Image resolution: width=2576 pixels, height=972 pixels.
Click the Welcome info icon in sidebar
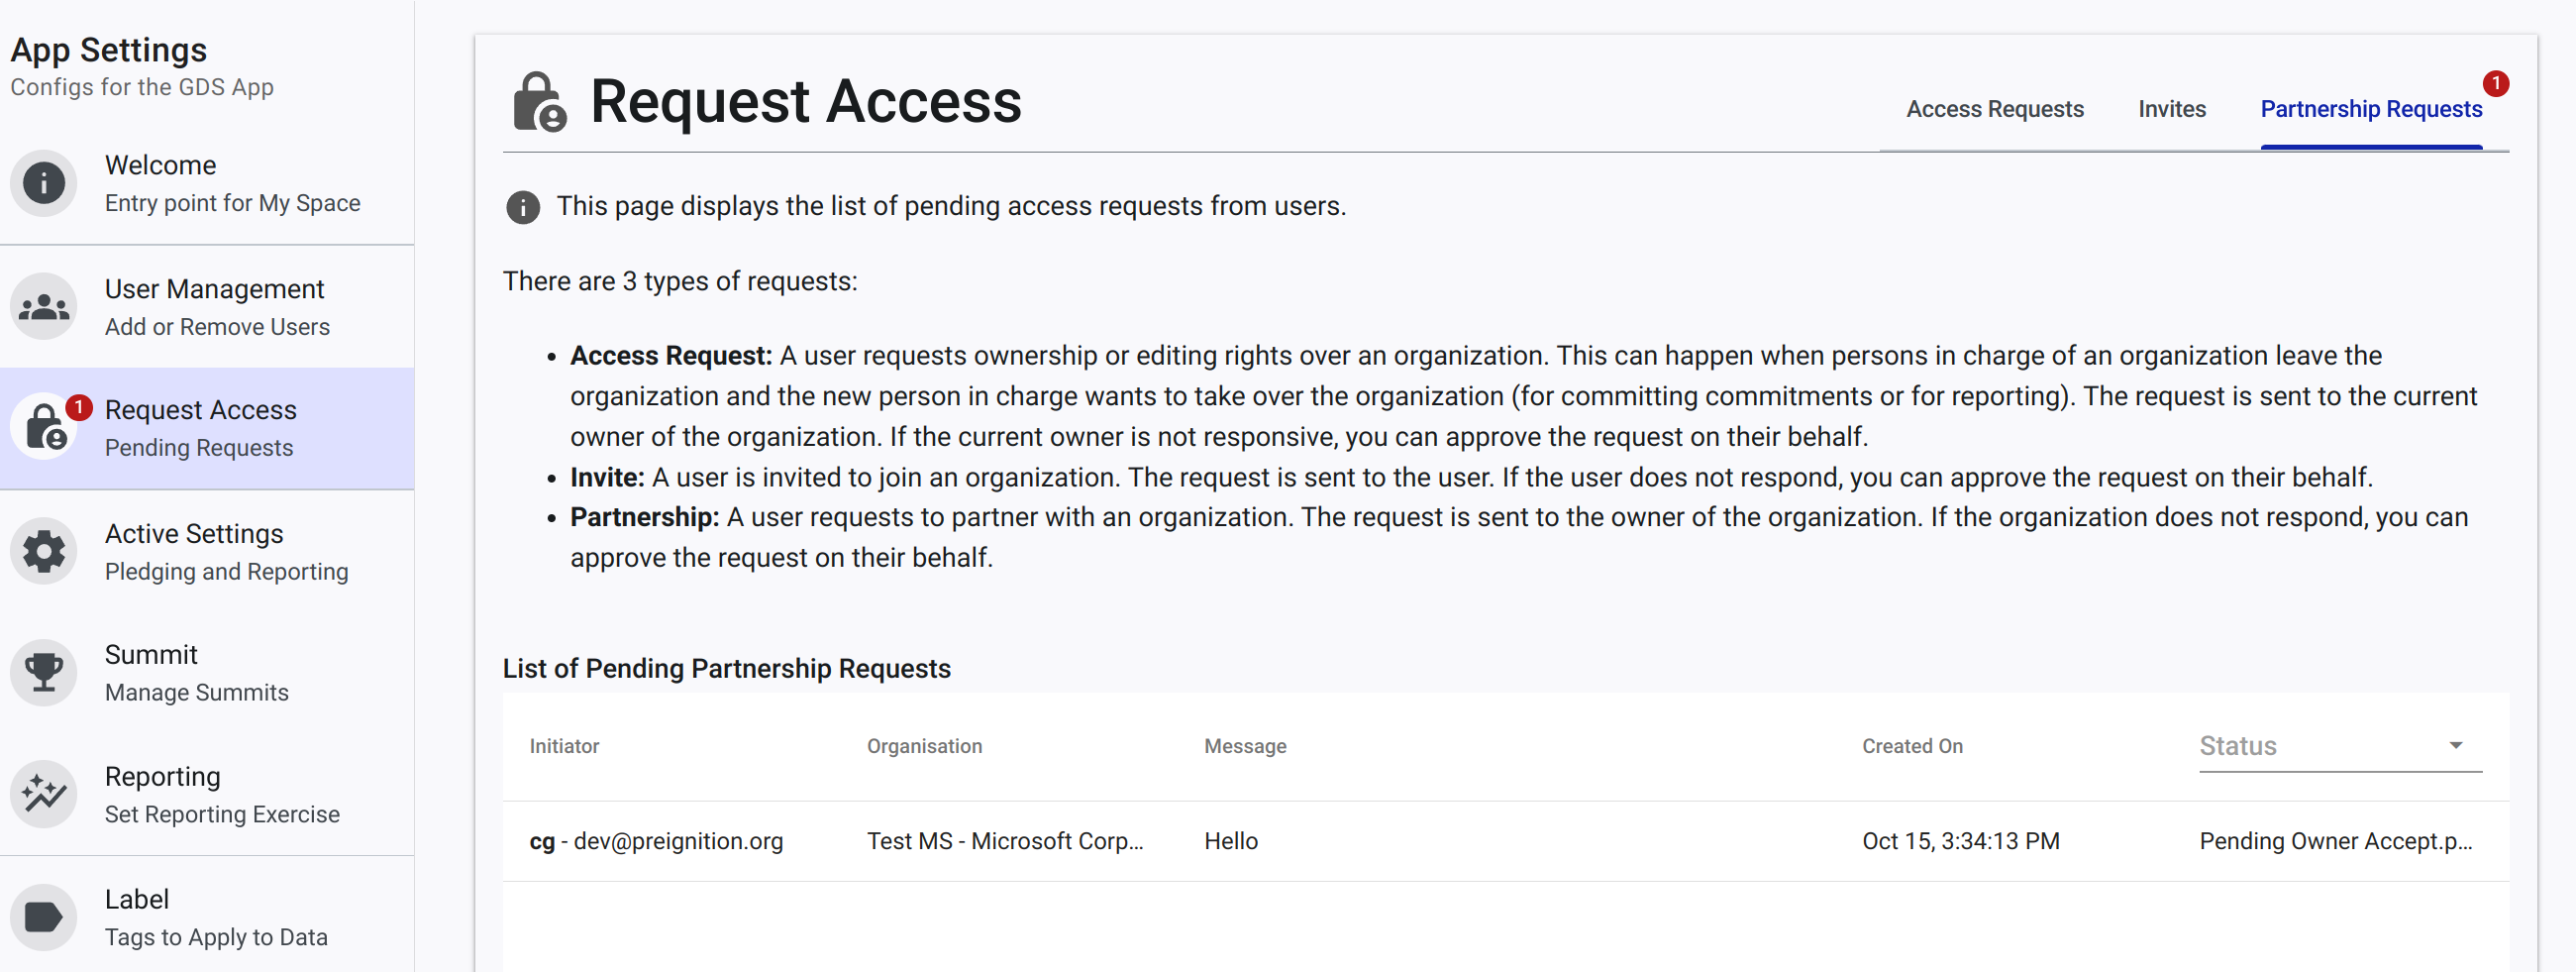point(44,184)
